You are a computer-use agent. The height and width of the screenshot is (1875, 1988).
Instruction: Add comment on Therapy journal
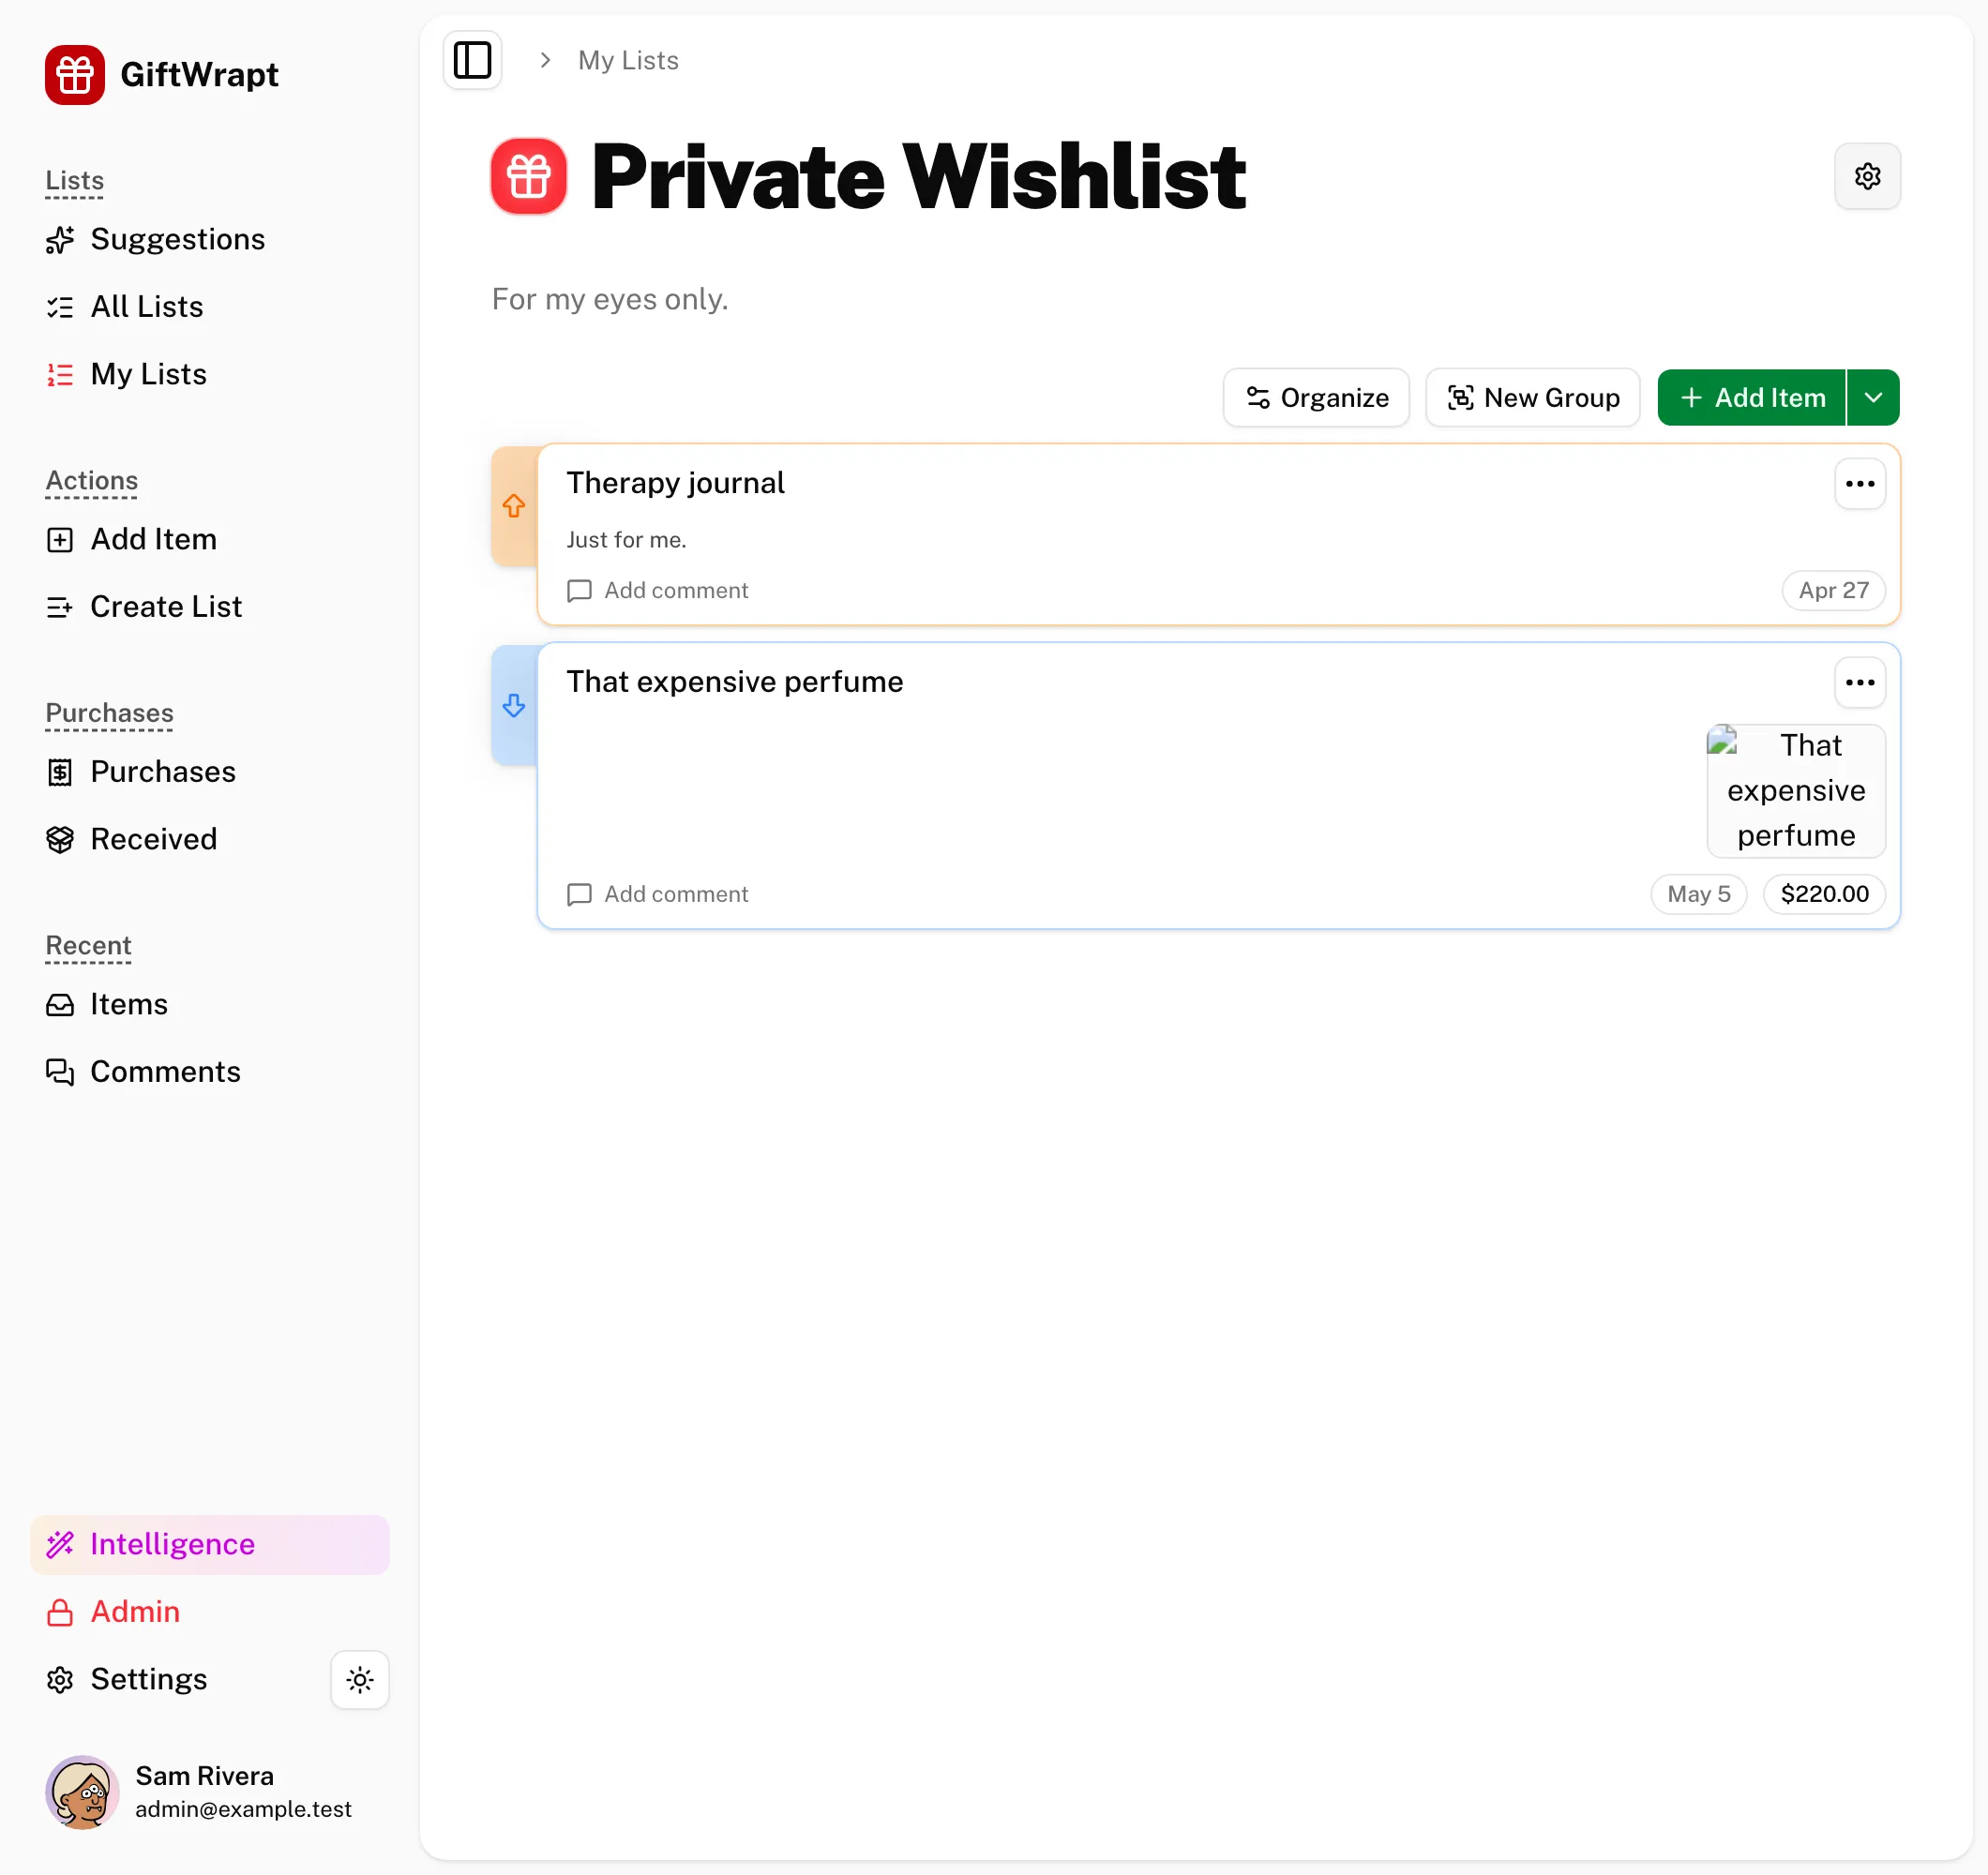pos(658,590)
